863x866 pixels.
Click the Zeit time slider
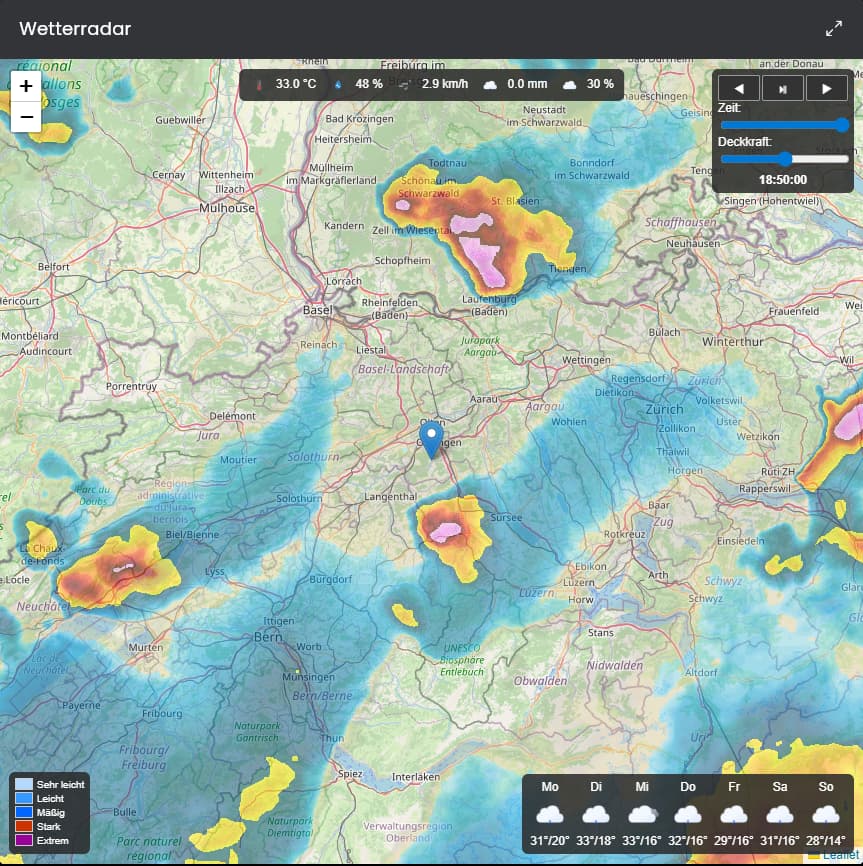point(784,125)
